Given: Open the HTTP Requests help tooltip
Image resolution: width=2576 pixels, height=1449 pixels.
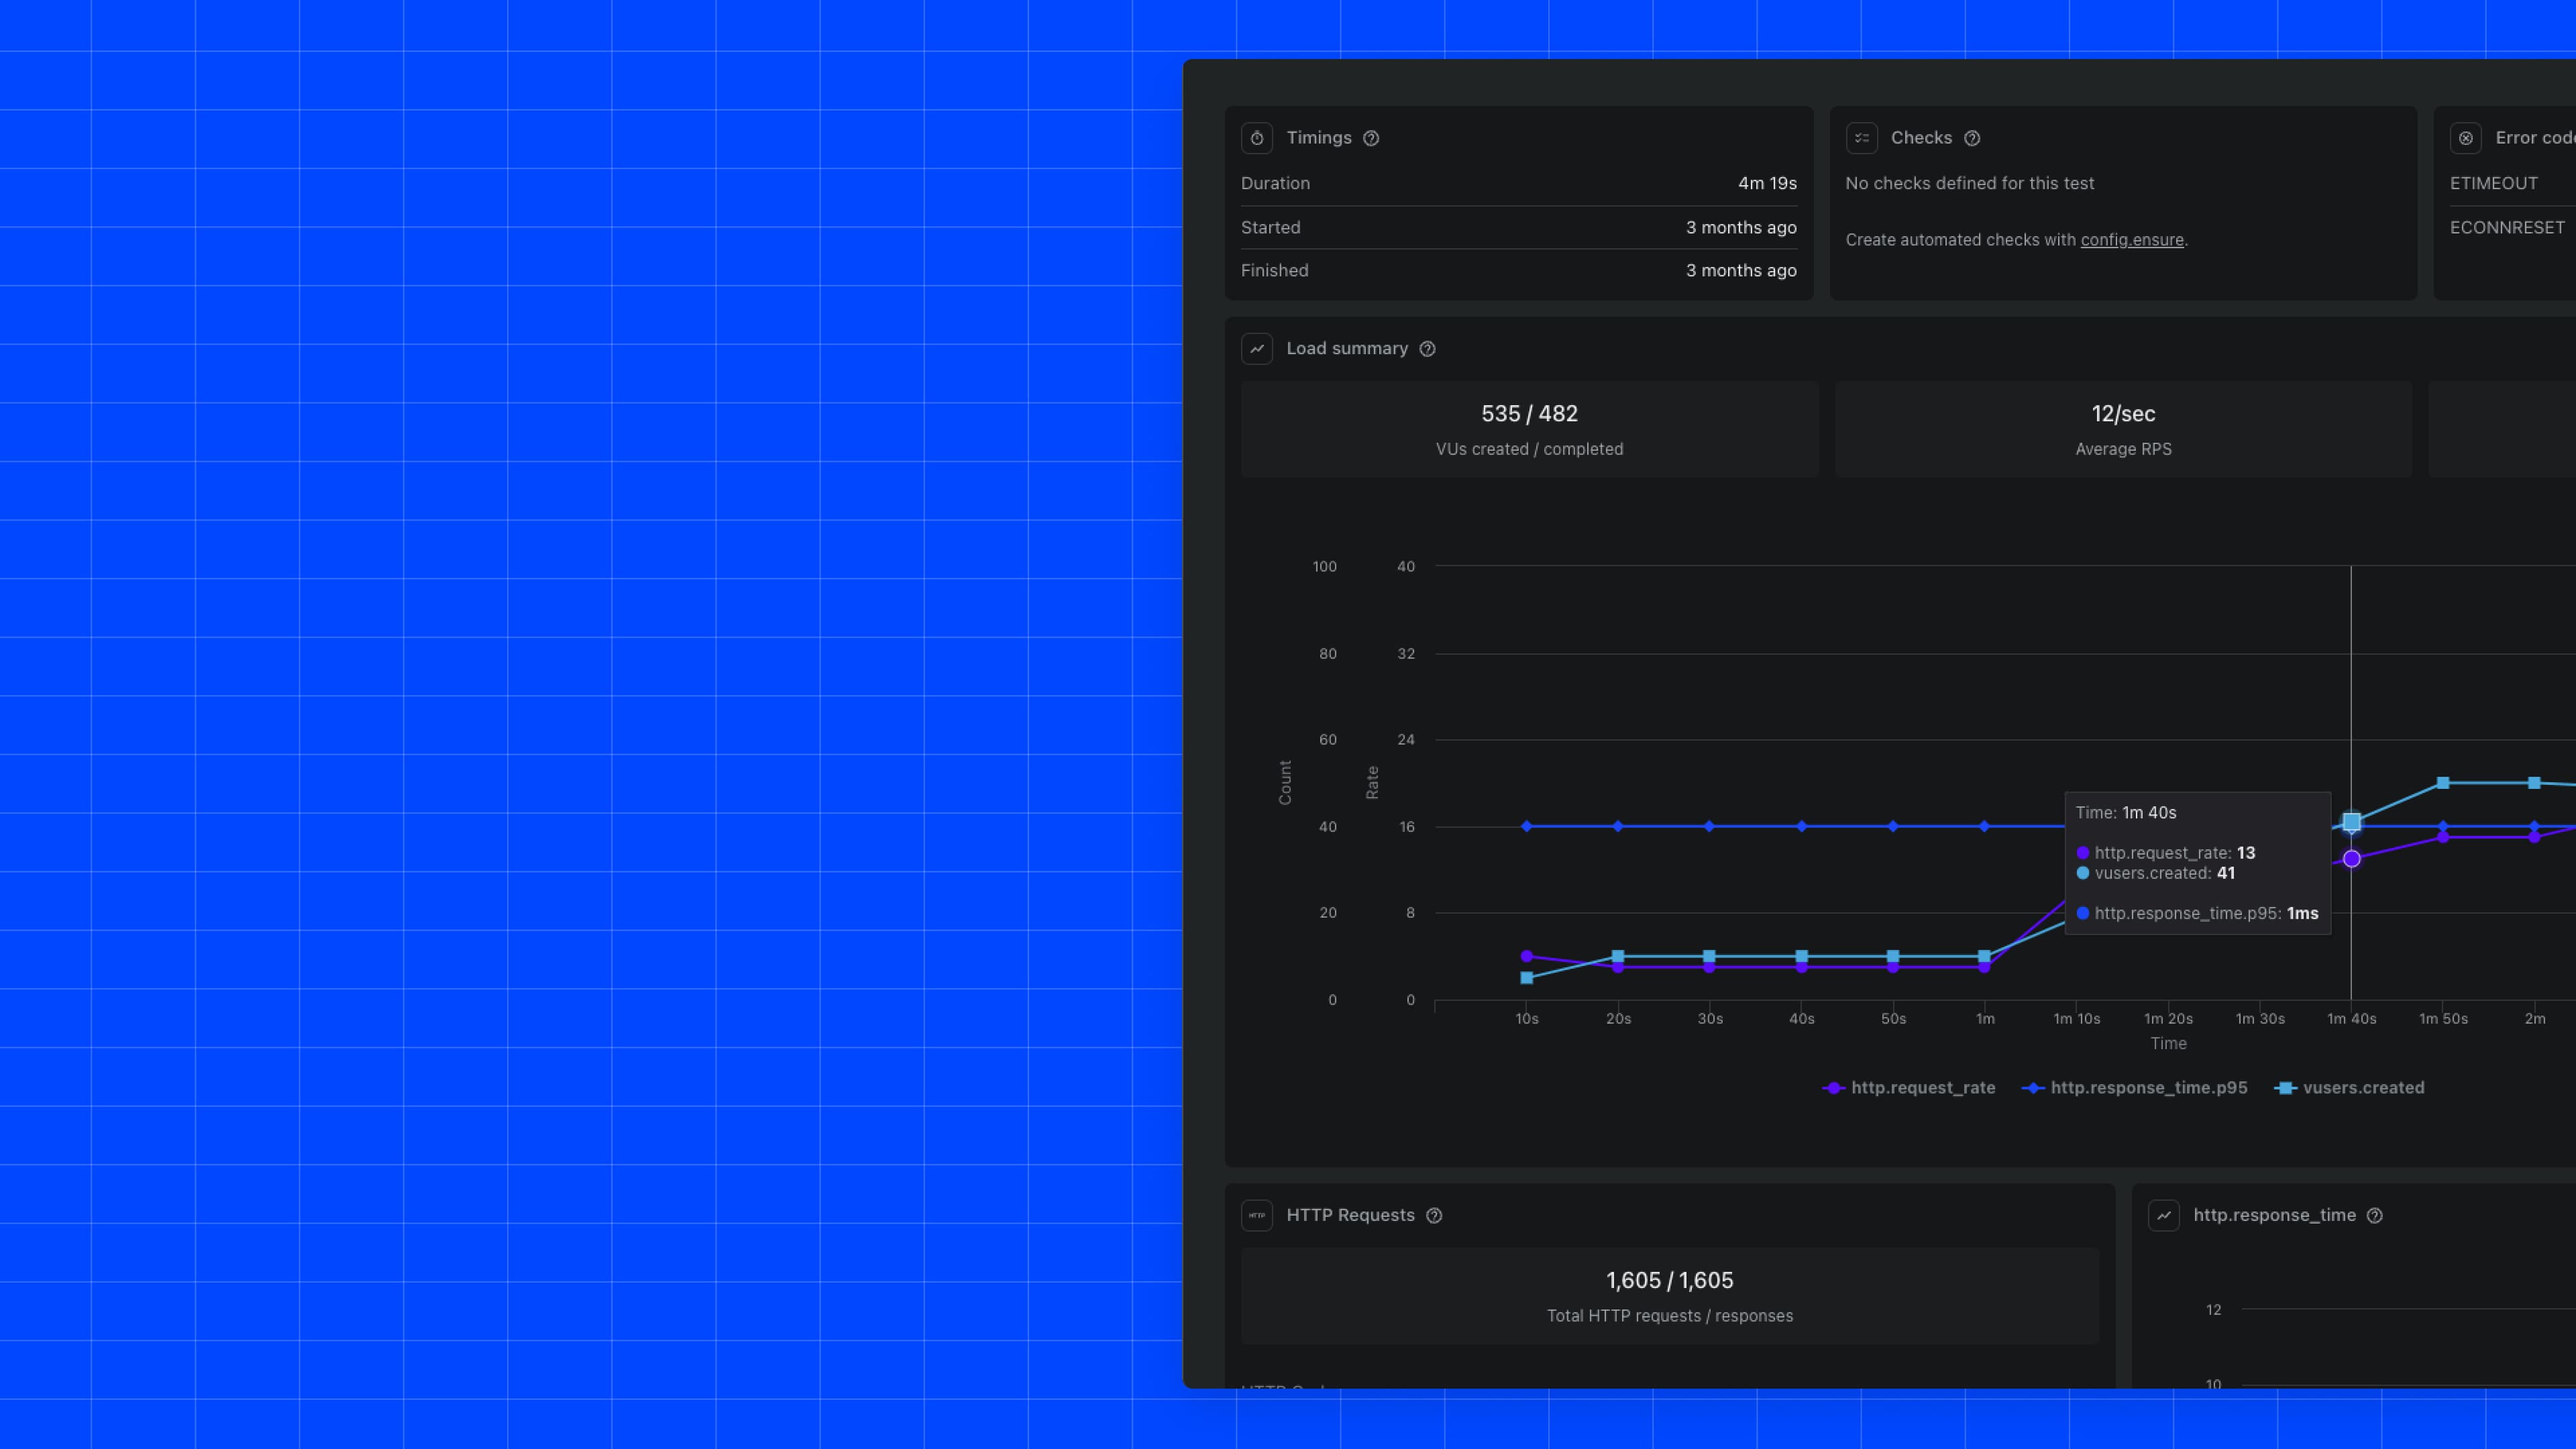Looking at the screenshot, I should tap(1434, 1216).
